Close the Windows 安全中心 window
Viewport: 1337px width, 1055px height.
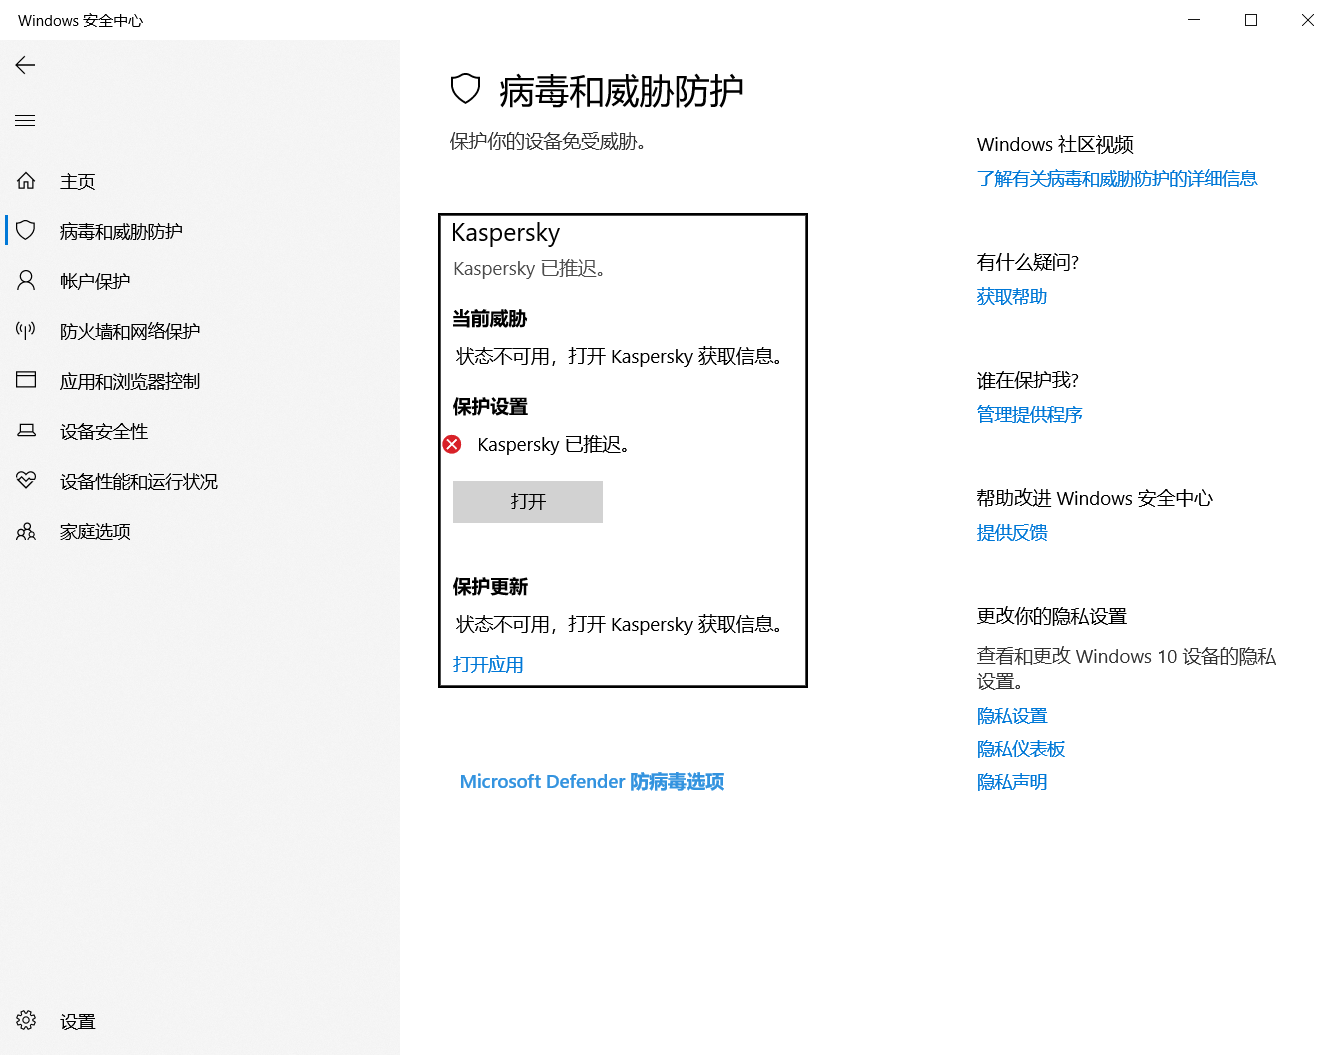click(1308, 20)
